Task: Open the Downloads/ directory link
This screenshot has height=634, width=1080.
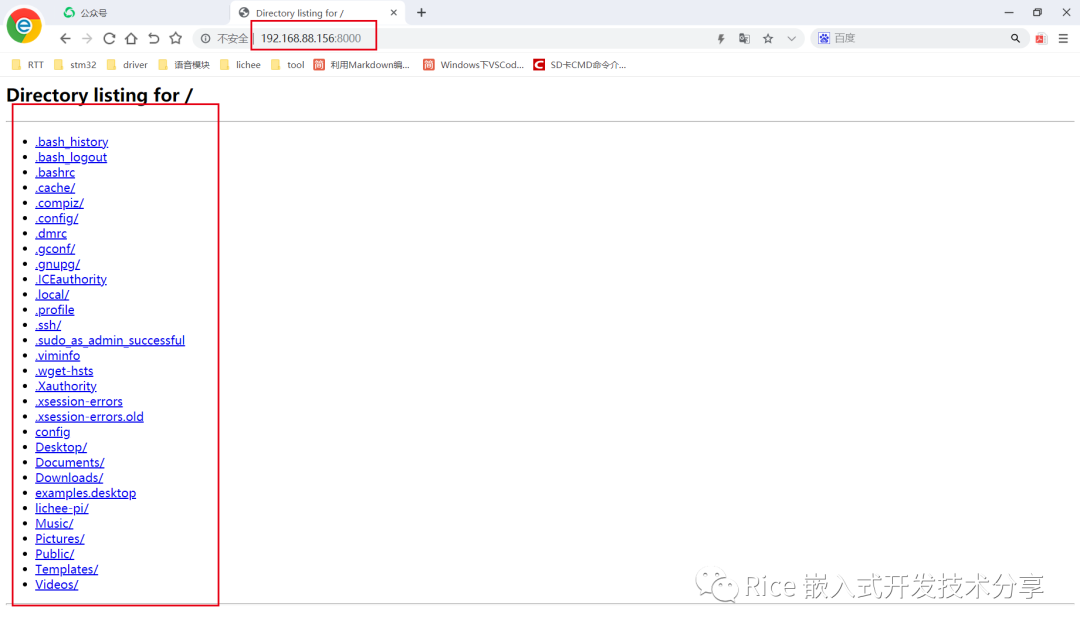Action: click(x=69, y=478)
